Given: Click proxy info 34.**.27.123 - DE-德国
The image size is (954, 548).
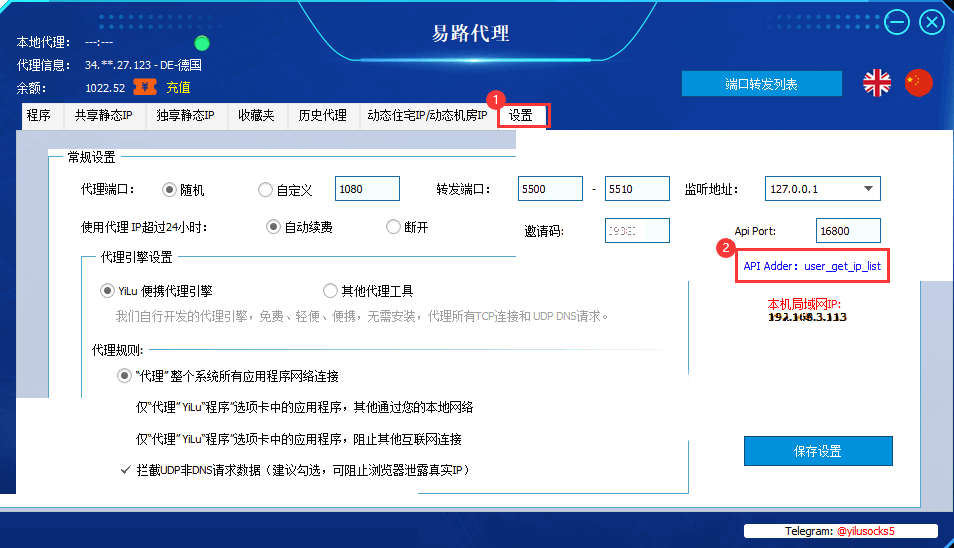Looking at the screenshot, I should (143, 65).
